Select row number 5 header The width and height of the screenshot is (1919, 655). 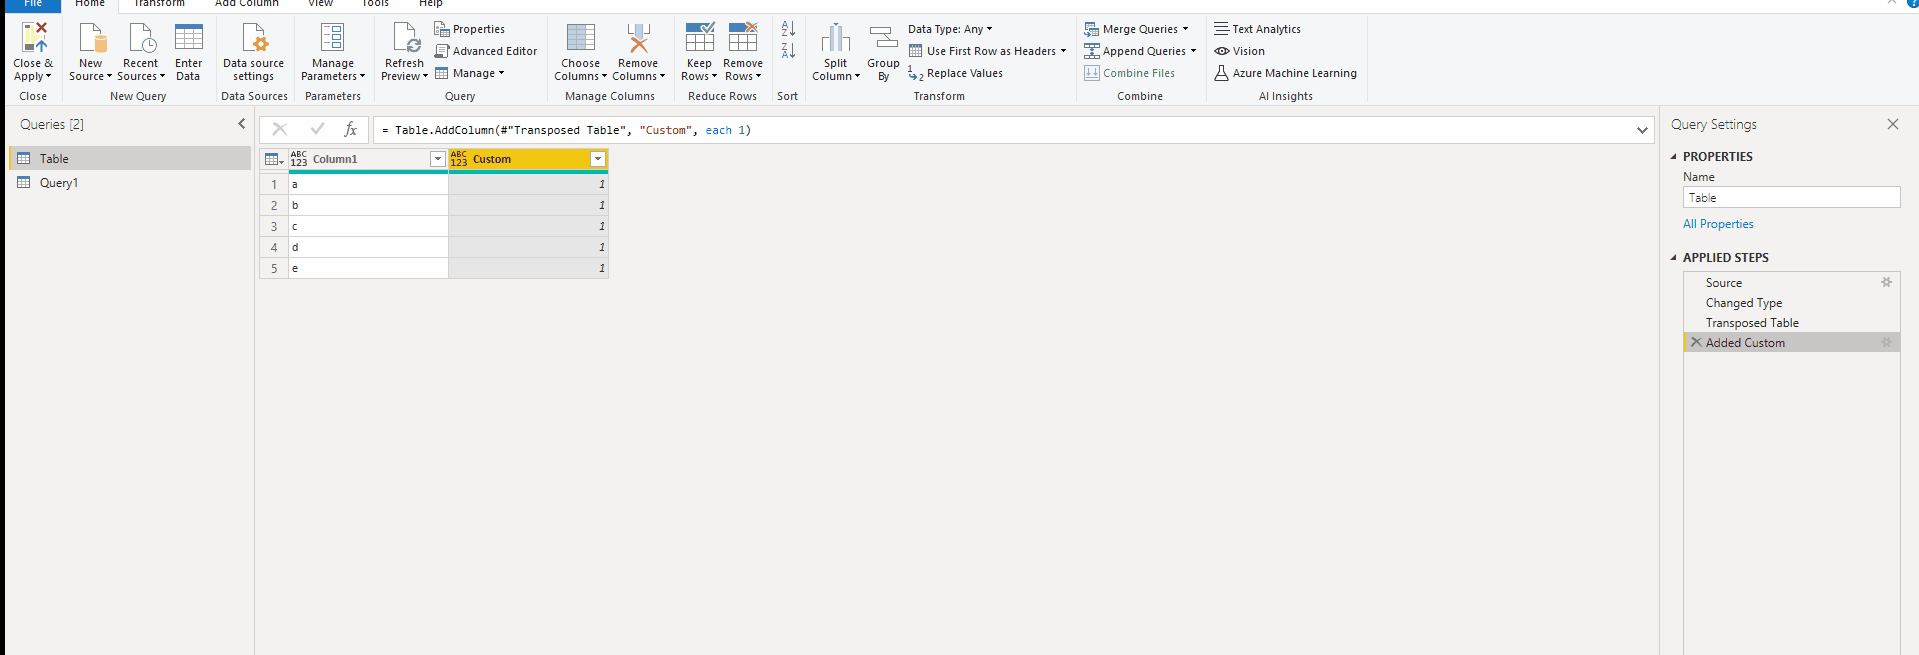274,268
